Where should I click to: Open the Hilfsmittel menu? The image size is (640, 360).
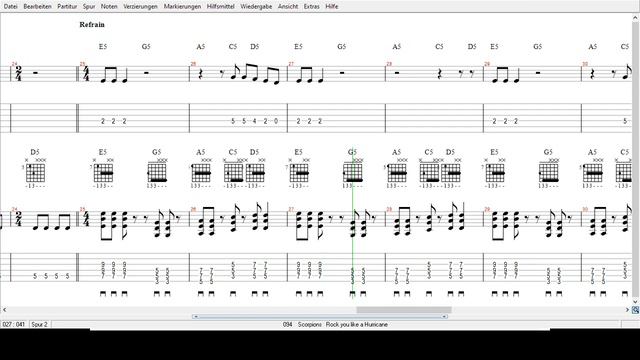pos(221,7)
